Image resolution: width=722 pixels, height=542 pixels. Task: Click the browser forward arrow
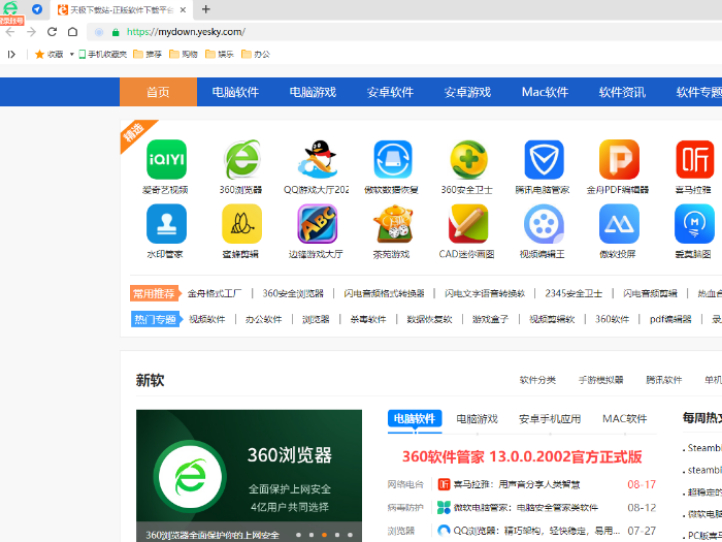31,32
